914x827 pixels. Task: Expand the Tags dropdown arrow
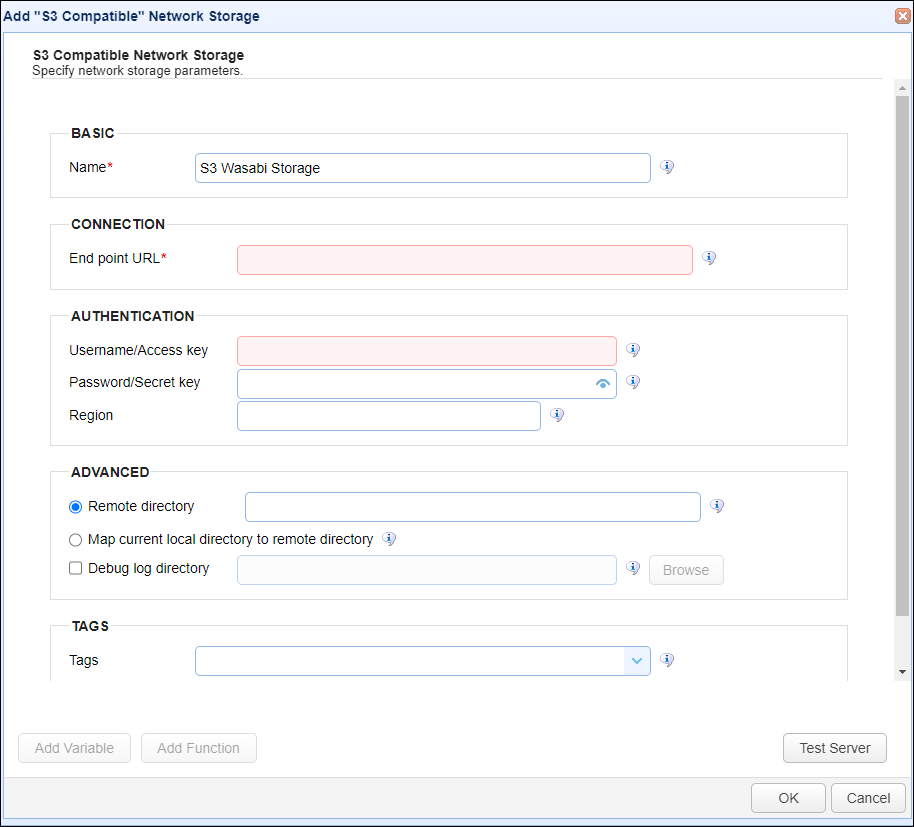click(x=637, y=661)
